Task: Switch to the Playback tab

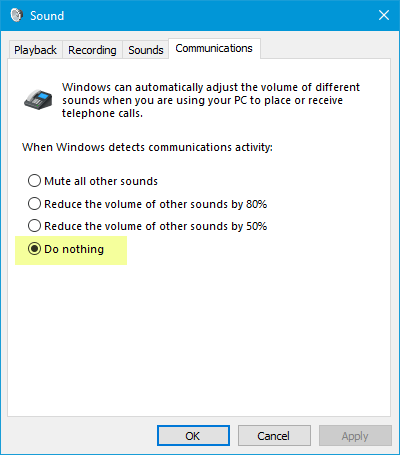Action: (x=35, y=50)
